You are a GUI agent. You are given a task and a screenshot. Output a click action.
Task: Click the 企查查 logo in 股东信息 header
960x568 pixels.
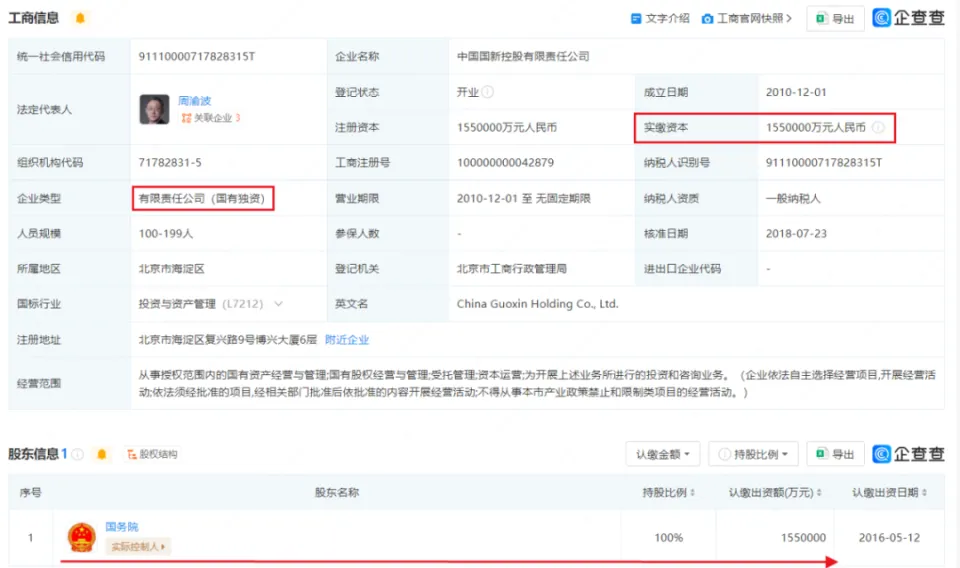click(x=908, y=454)
